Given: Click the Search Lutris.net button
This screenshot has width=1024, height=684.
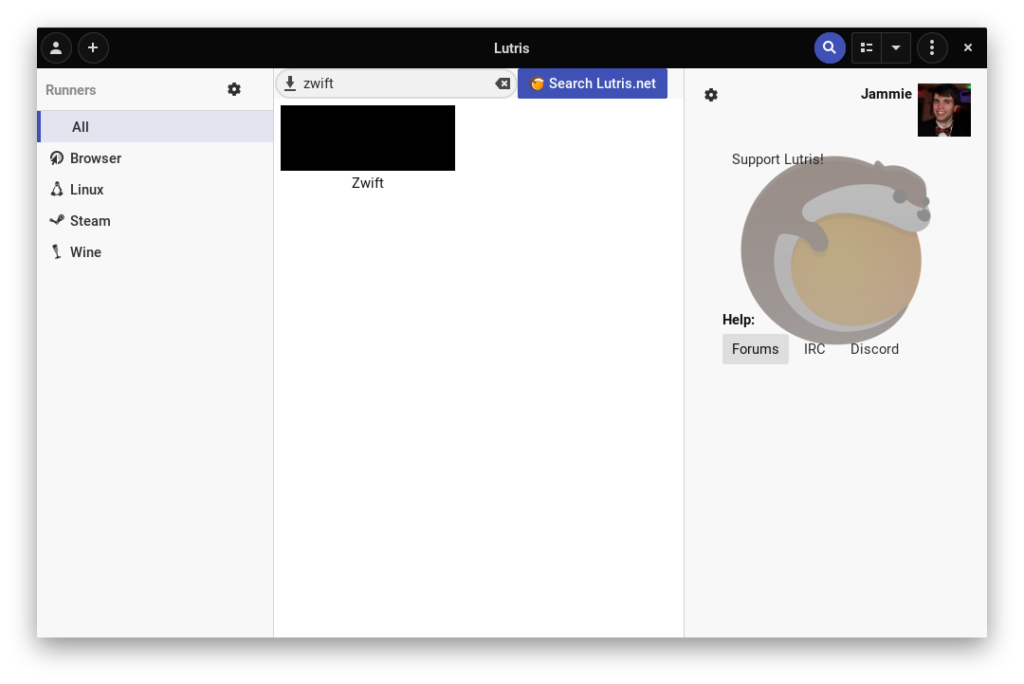Looking at the screenshot, I should [x=592, y=84].
